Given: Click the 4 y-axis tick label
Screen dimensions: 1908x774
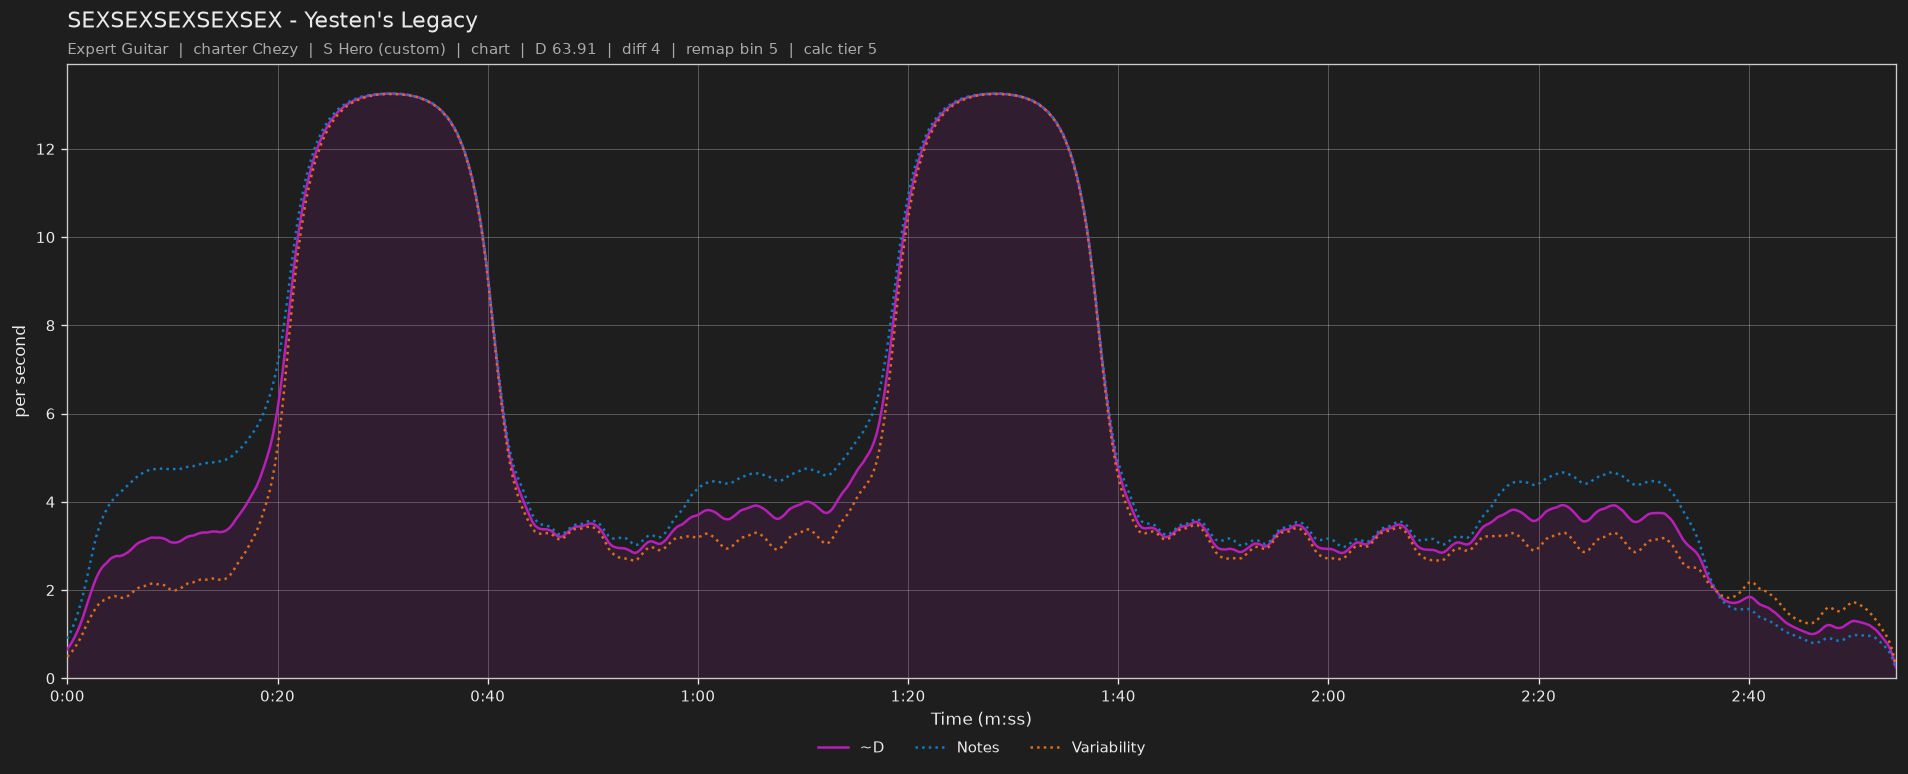Looking at the screenshot, I should (53, 503).
